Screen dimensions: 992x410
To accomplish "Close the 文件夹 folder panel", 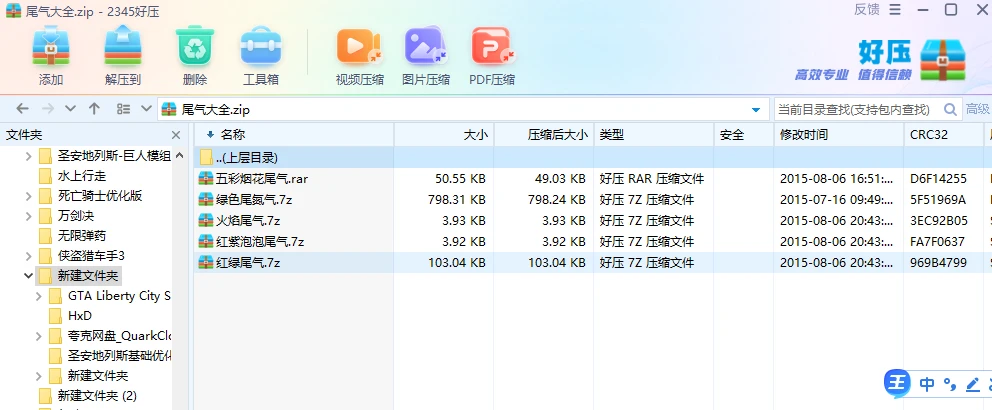I will pos(176,135).
